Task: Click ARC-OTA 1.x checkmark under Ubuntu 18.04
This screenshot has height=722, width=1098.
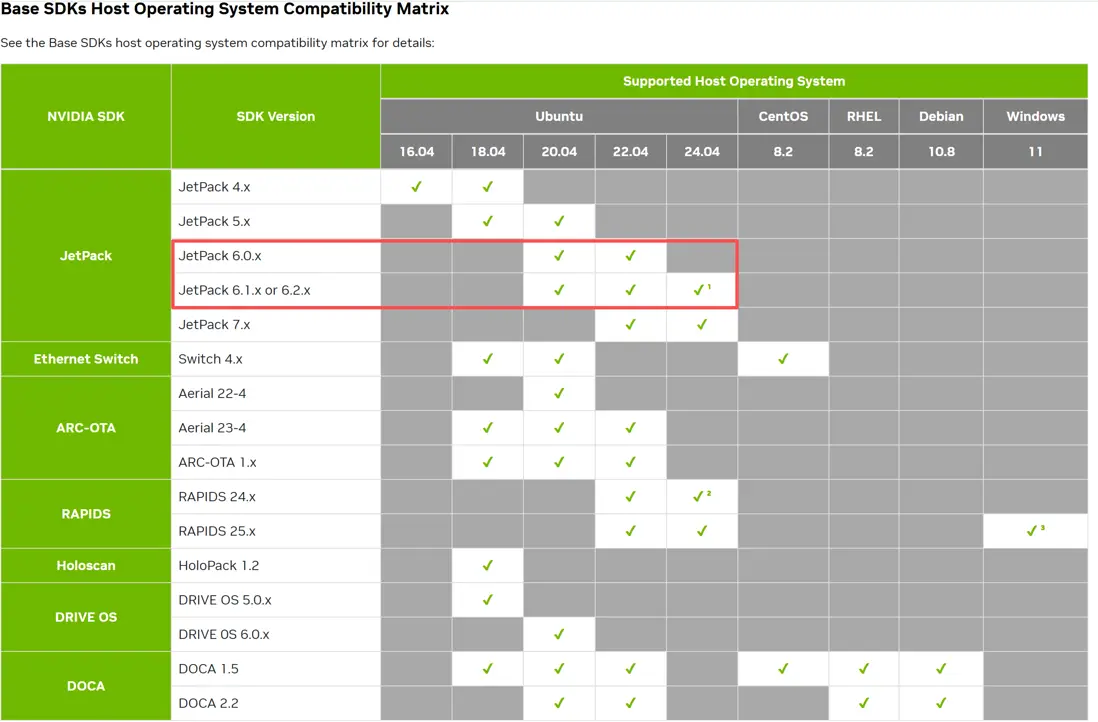Action: 488,462
